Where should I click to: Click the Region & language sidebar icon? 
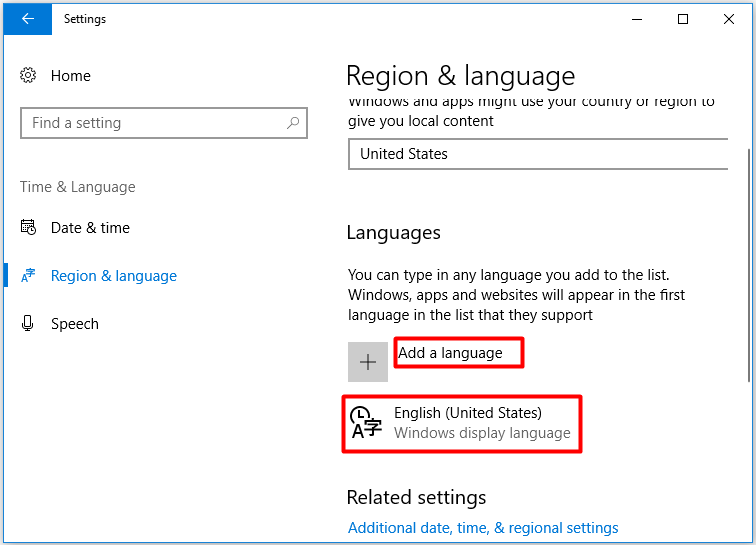click(28, 275)
